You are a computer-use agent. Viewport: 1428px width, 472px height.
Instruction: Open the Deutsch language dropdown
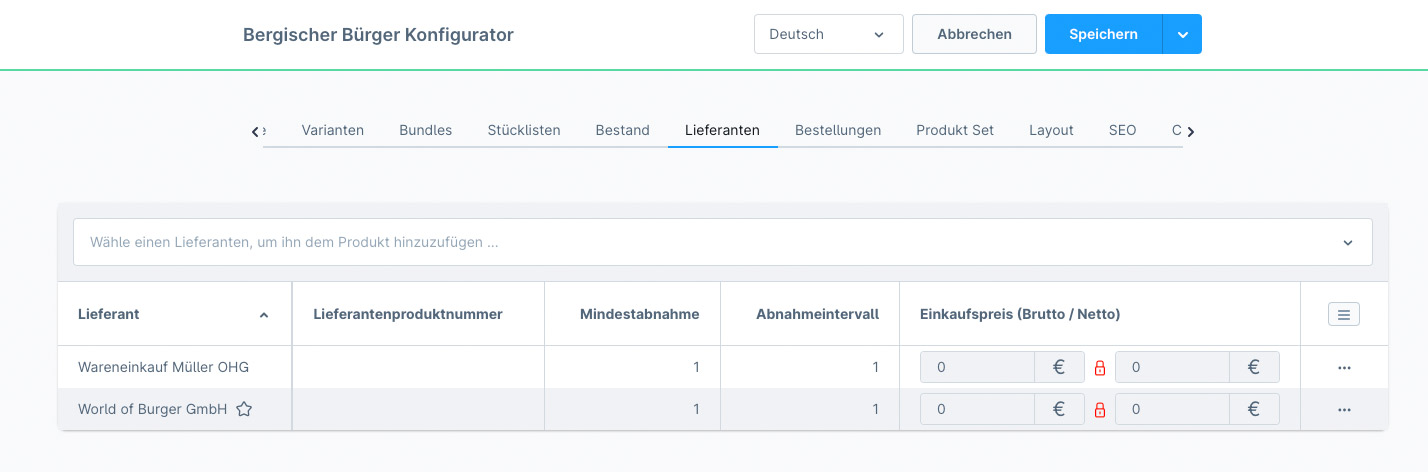point(828,34)
